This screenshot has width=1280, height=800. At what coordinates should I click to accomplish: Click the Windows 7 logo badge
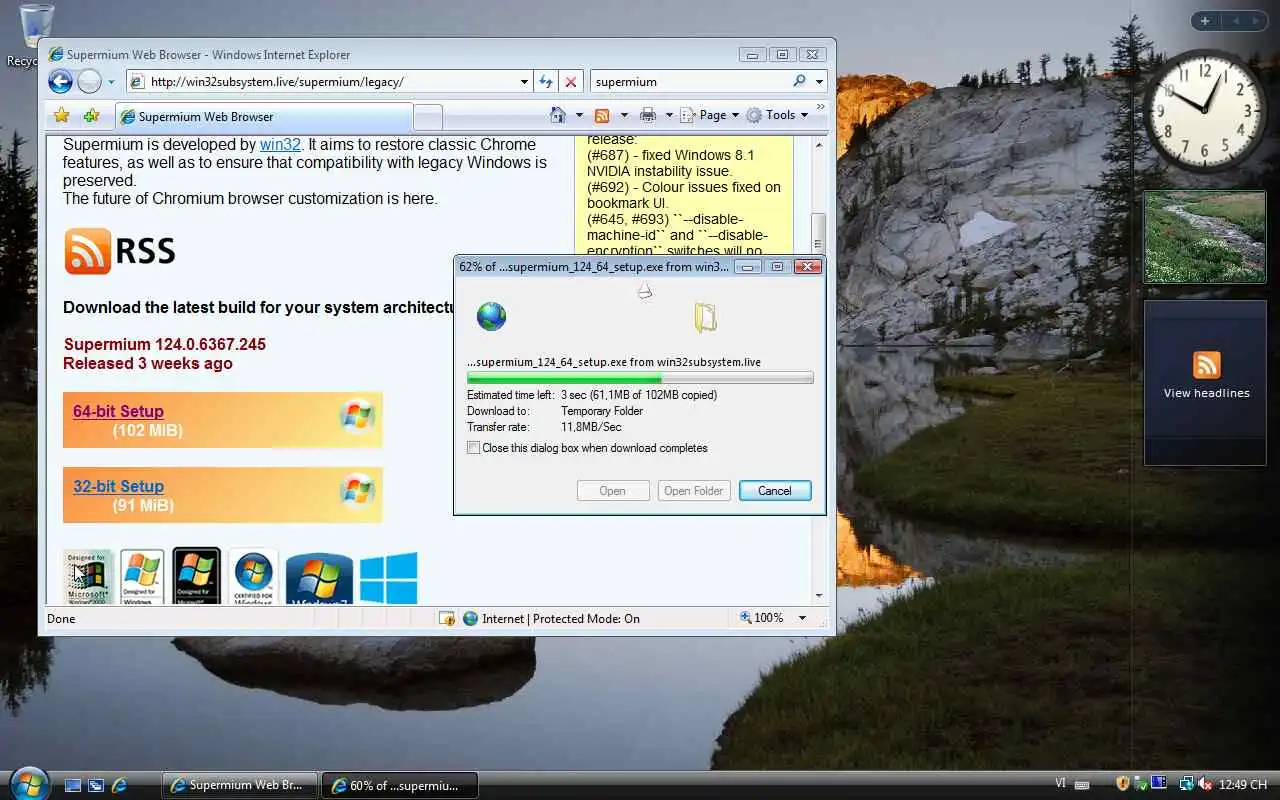[x=319, y=579]
